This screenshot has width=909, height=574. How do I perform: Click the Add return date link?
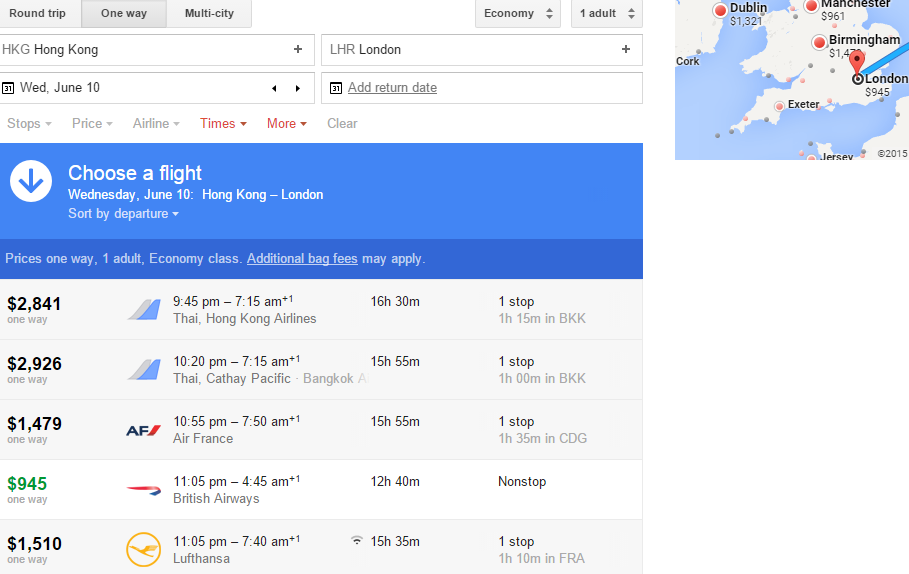392,88
